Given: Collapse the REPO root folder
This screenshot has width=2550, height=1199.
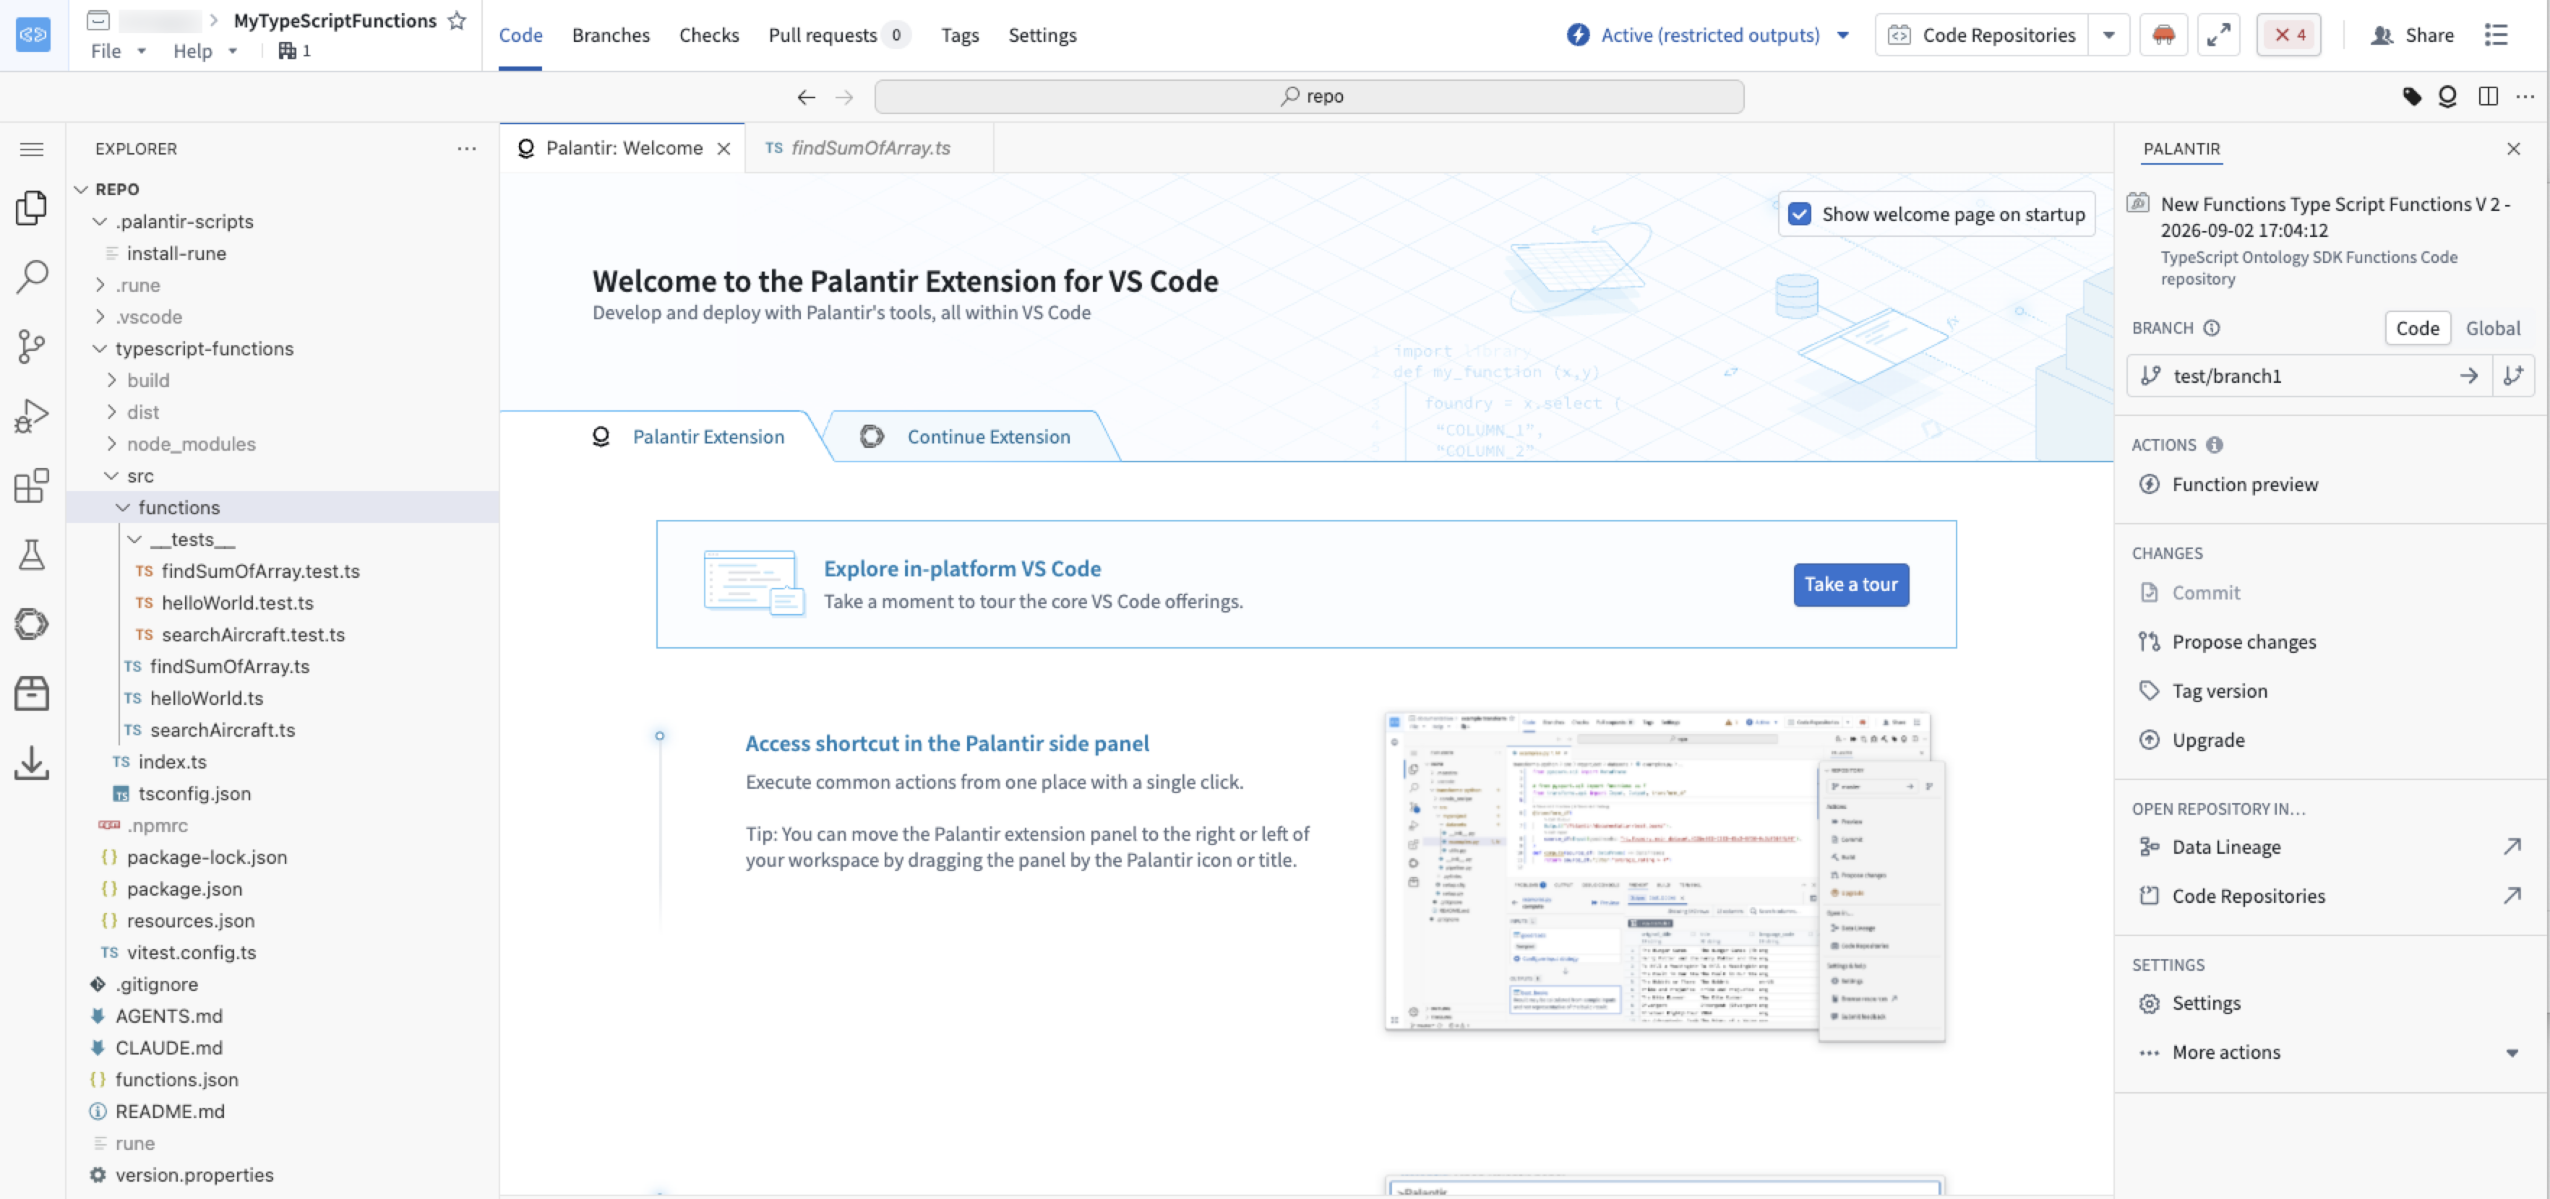Looking at the screenshot, I should 81,189.
